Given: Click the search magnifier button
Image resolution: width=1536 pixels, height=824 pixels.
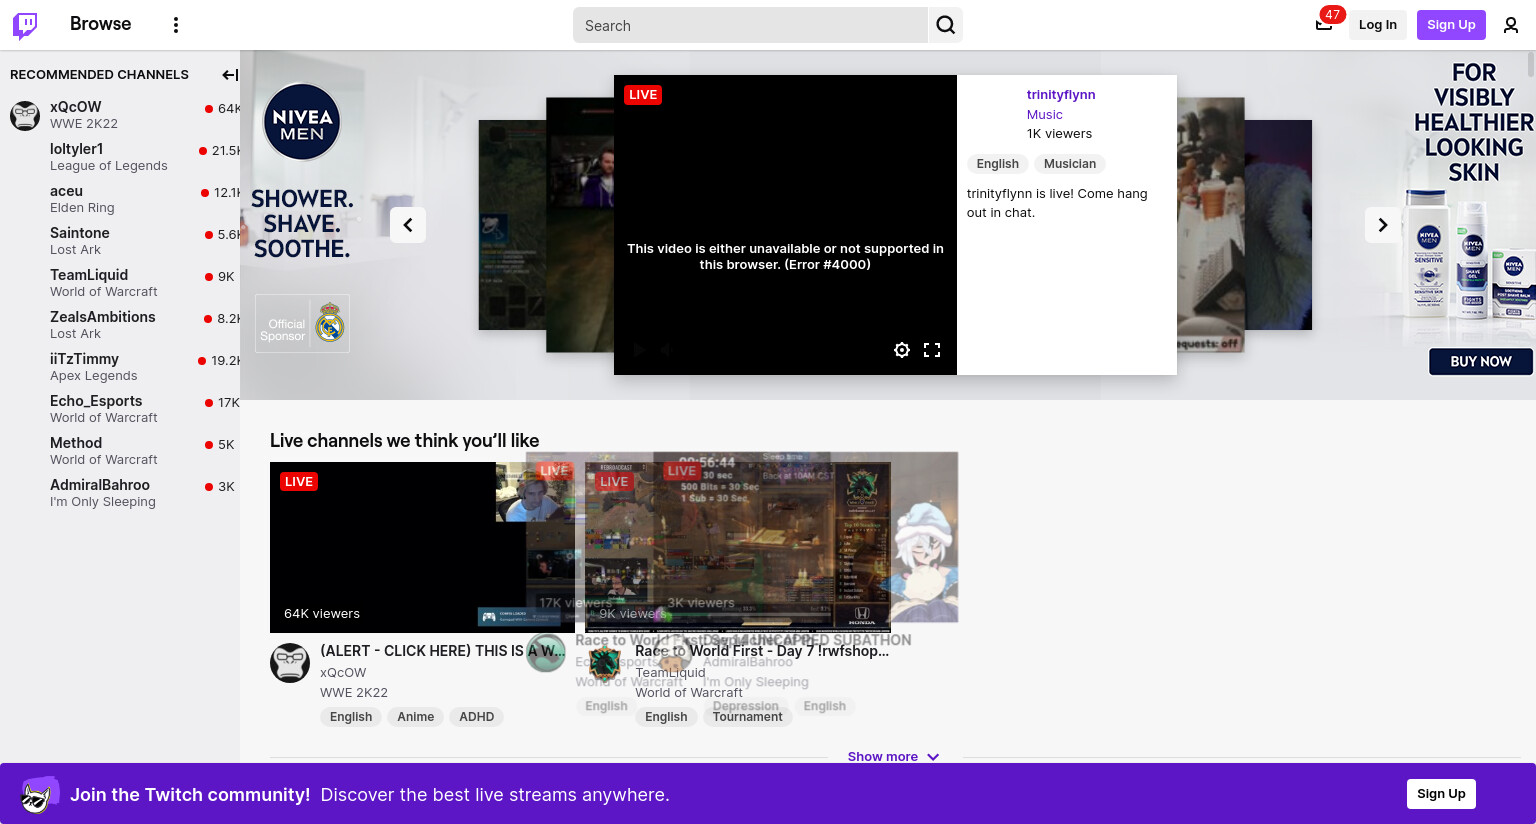Looking at the screenshot, I should (x=946, y=25).
